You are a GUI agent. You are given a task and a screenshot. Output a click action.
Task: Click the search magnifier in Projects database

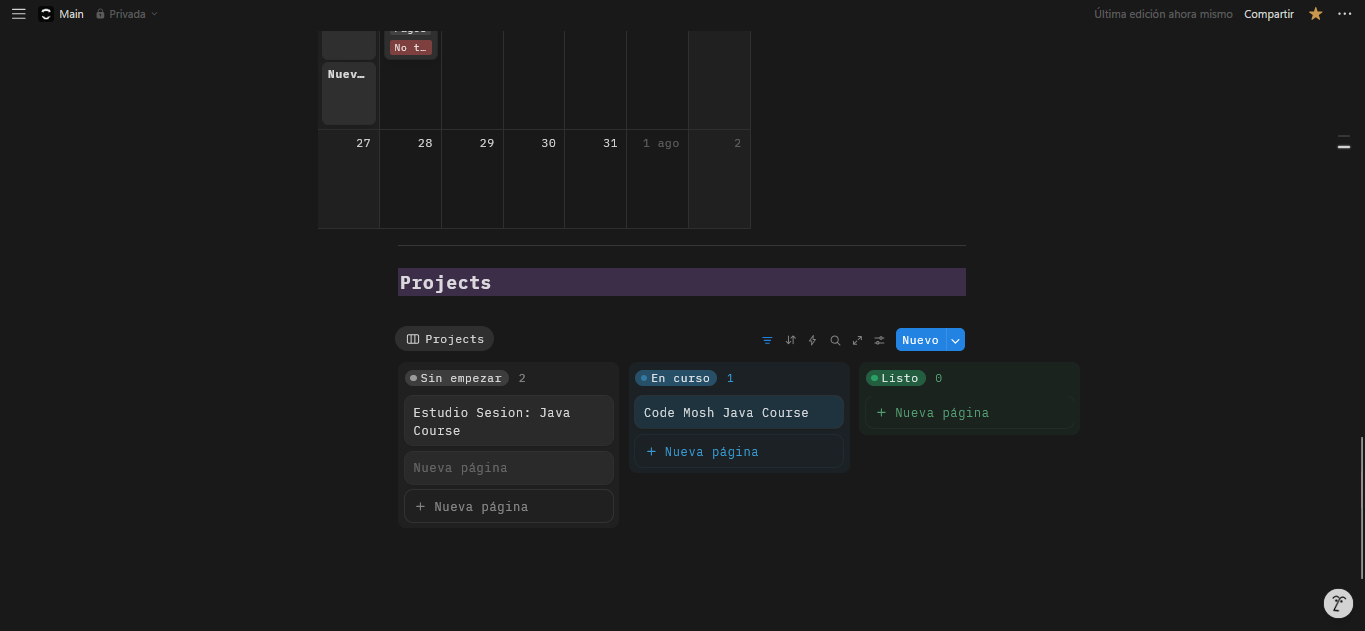tap(835, 340)
